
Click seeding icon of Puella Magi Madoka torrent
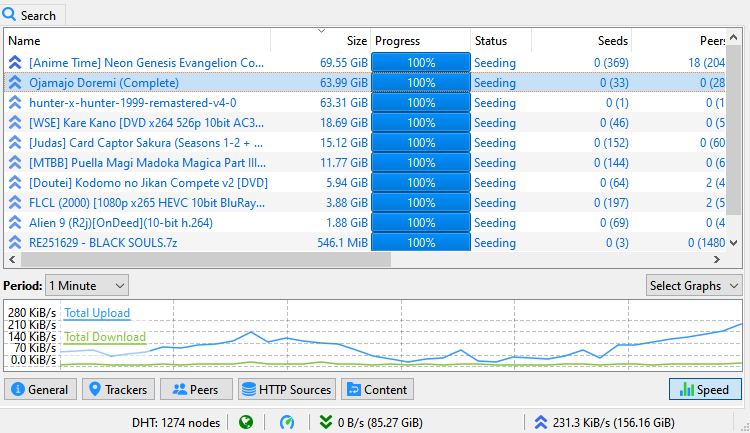tap(15, 163)
